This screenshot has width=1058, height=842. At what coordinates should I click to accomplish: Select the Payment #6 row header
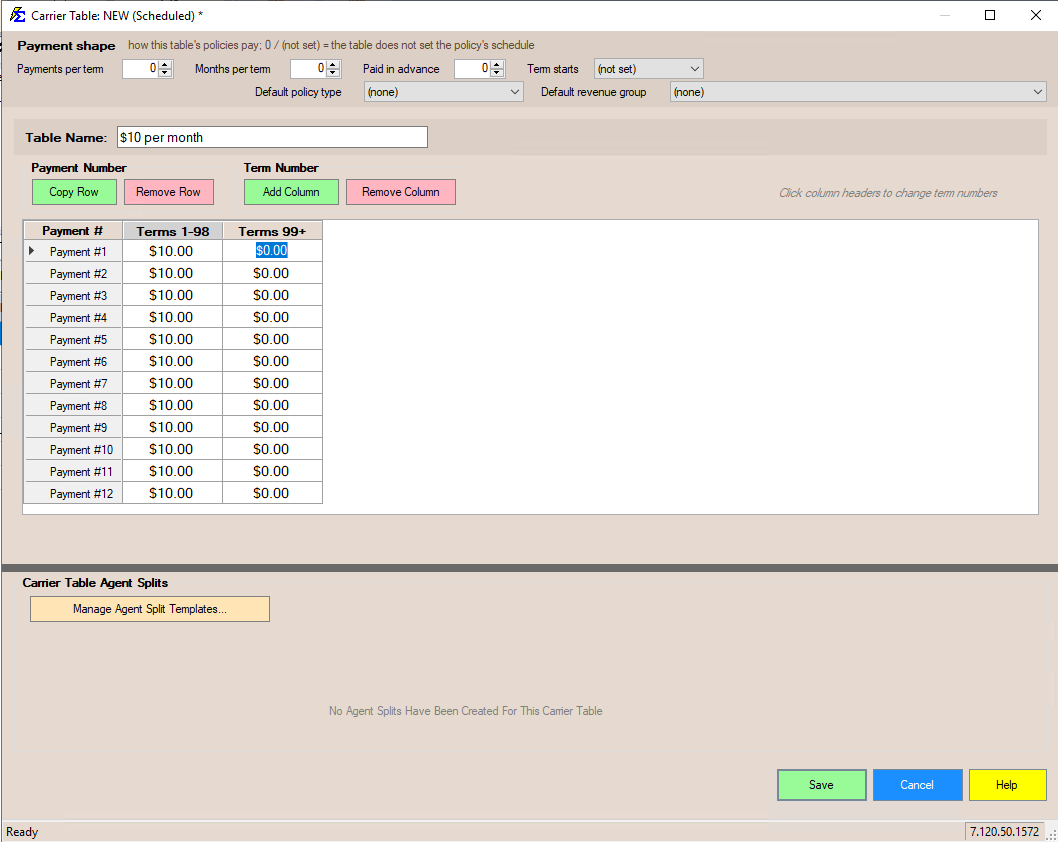pyautogui.click(x=73, y=362)
